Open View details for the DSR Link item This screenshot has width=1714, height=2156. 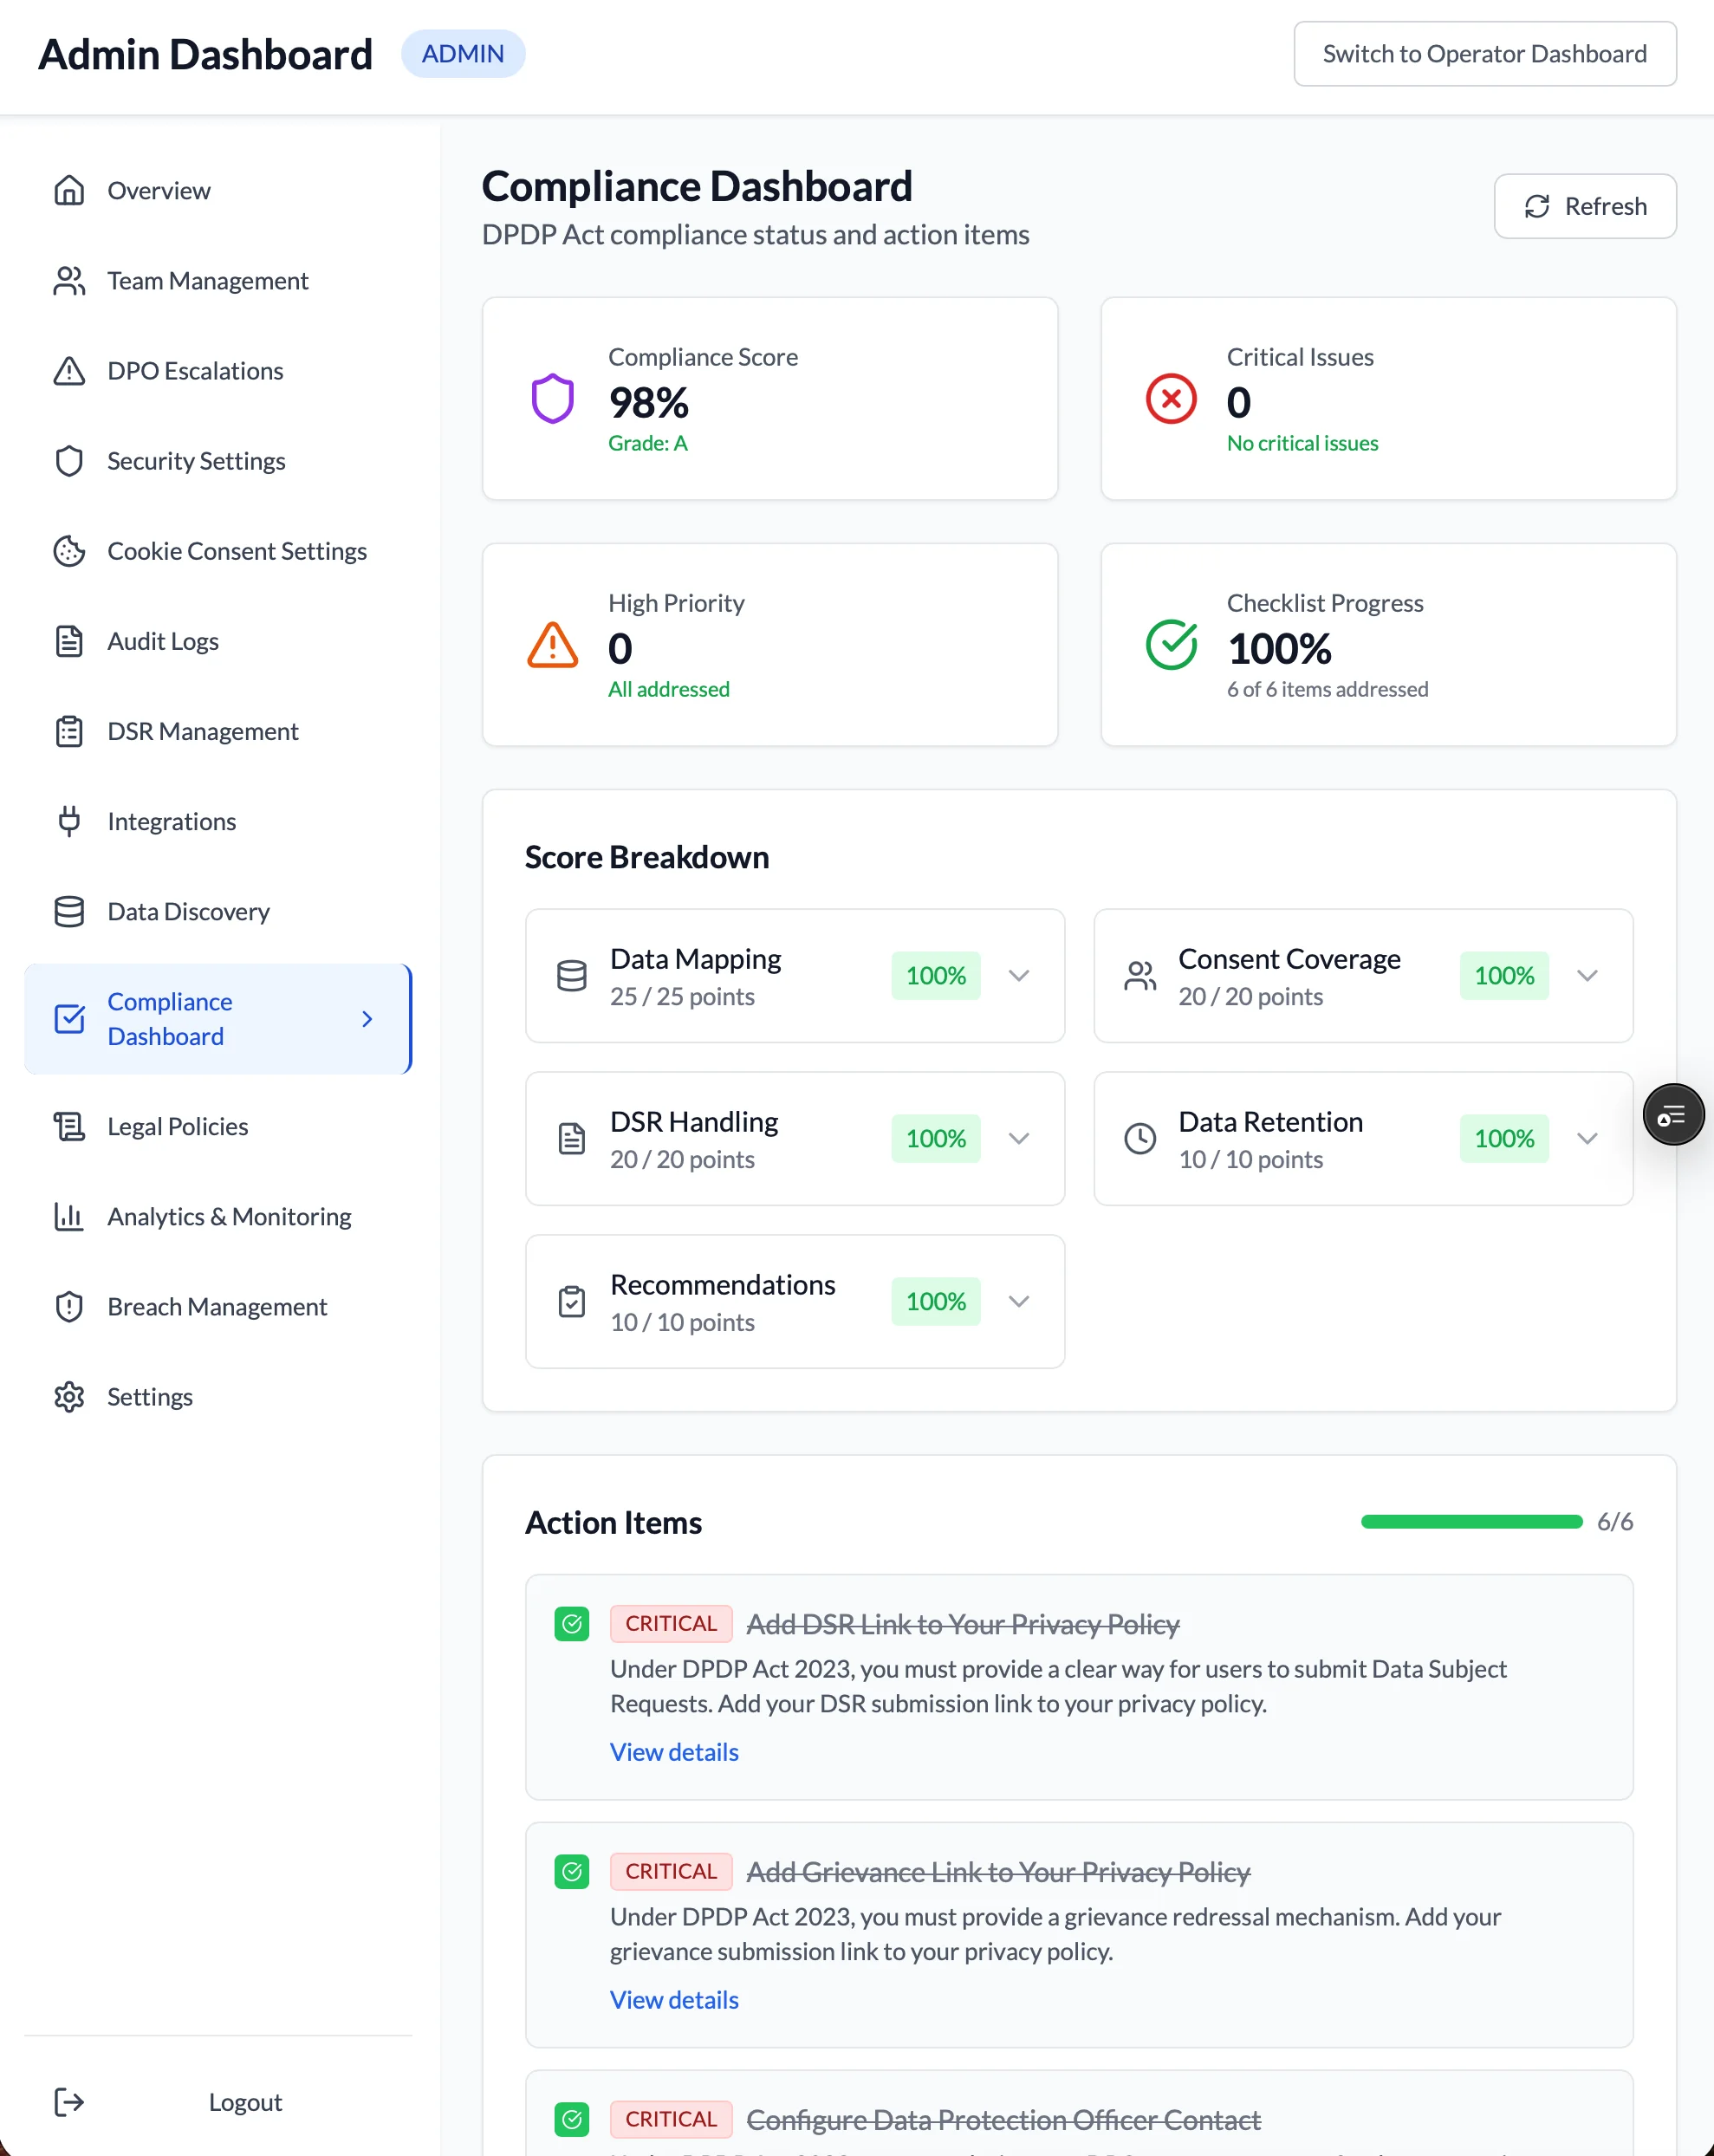pyautogui.click(x=673, y=1752)
